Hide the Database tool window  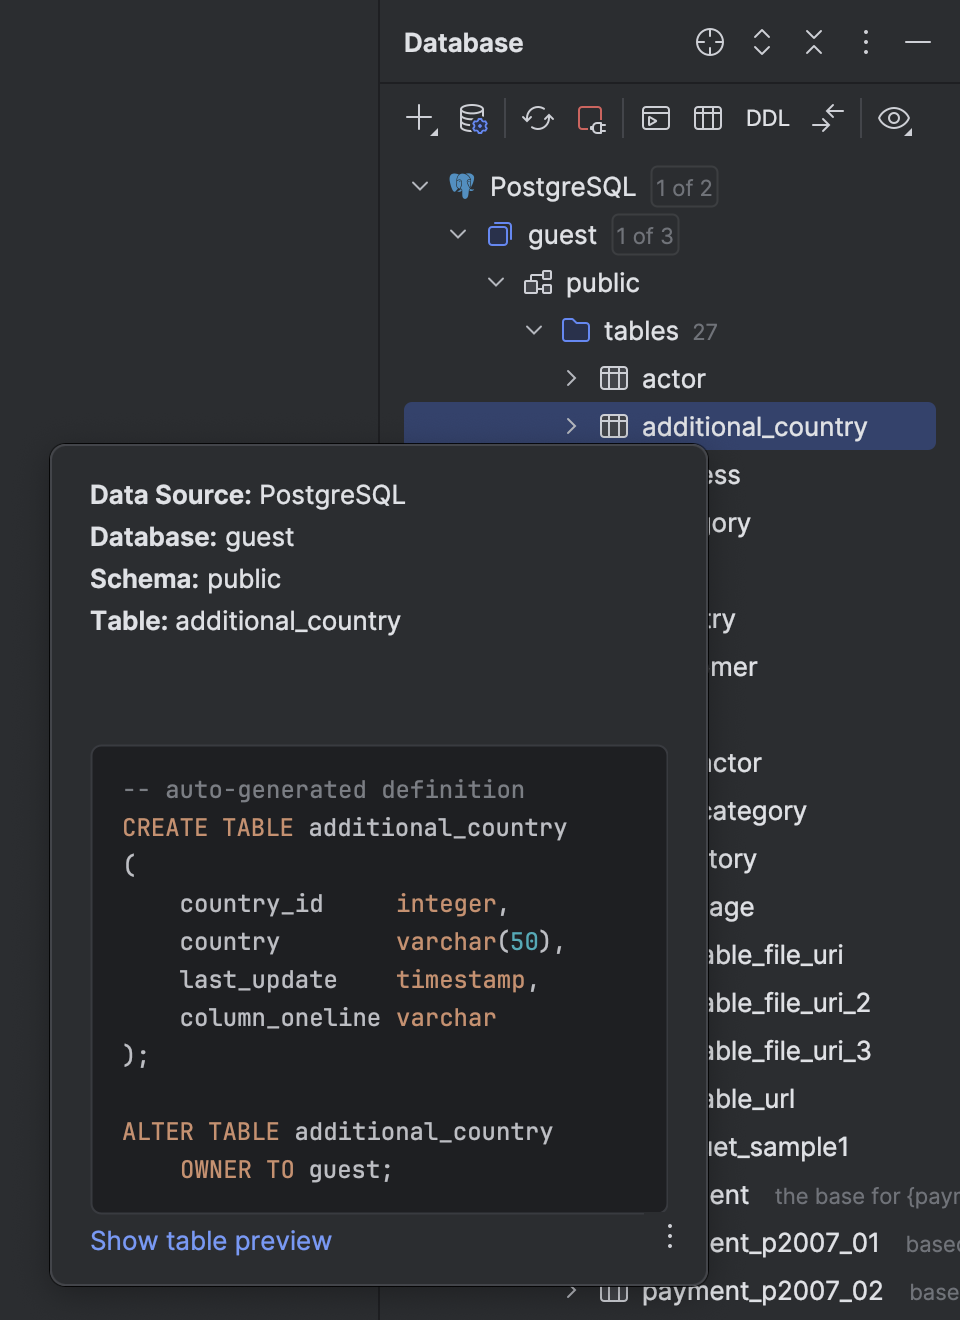(x=916, y=43)
